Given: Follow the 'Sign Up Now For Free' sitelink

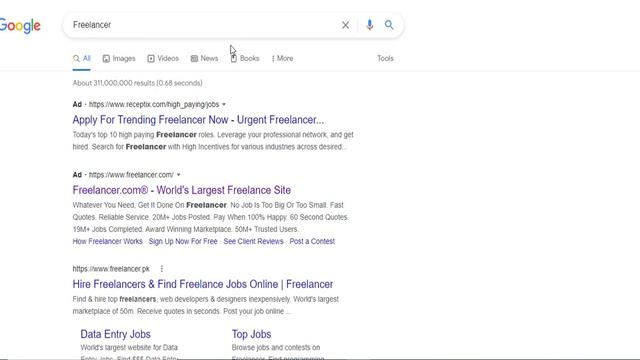Looking at the screenshot, I should point(183,241).
